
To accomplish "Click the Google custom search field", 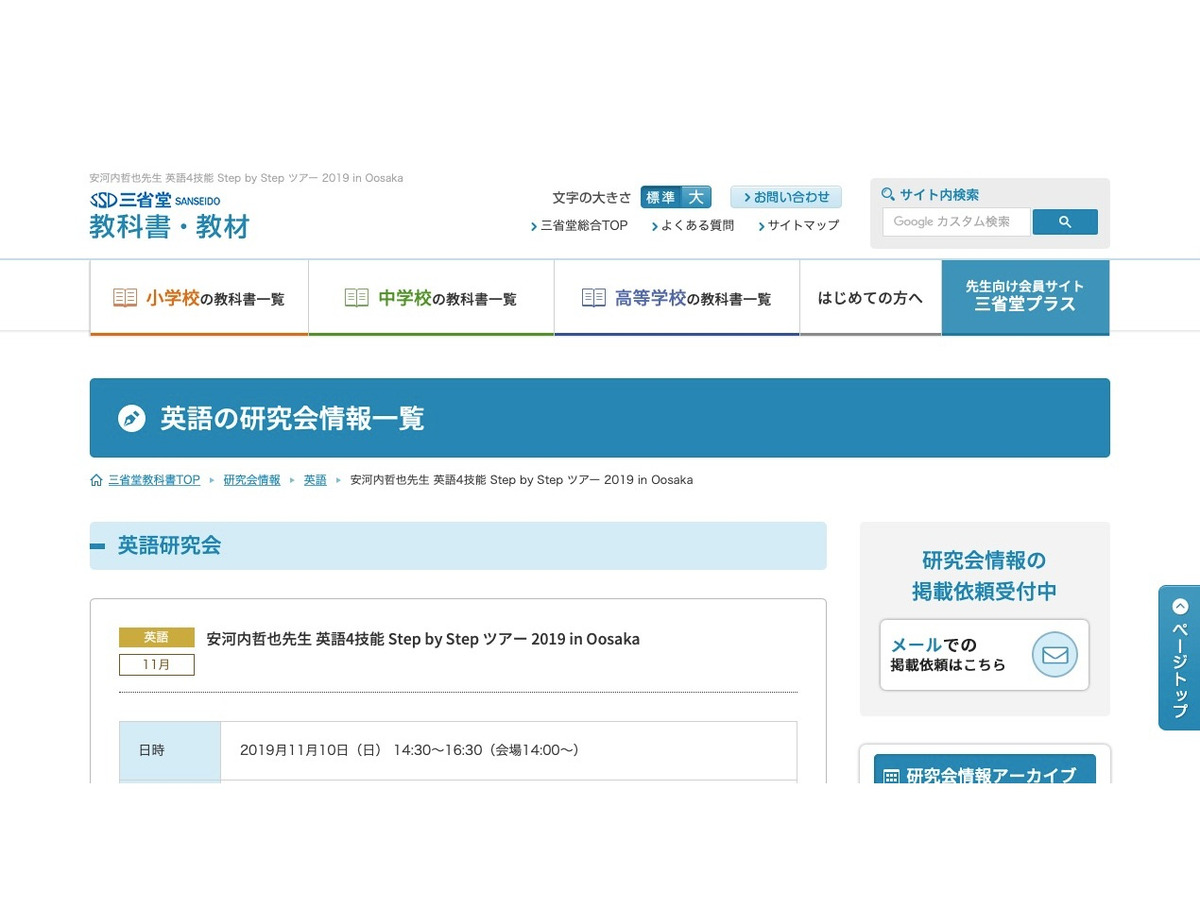I will (x=955, y=222).
